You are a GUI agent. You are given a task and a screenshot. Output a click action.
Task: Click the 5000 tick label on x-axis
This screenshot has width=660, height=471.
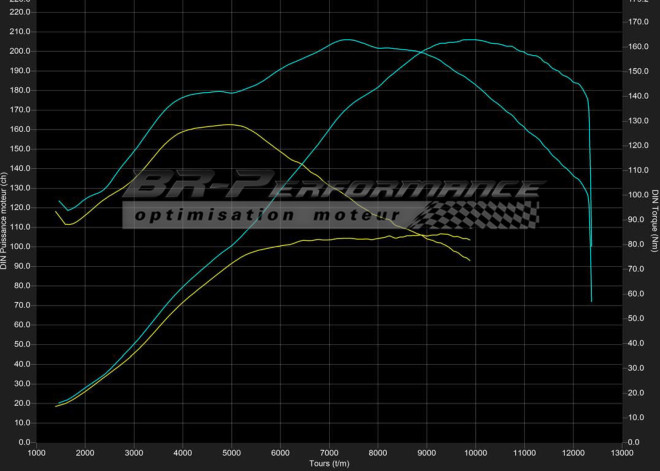[x=231, y=452]
